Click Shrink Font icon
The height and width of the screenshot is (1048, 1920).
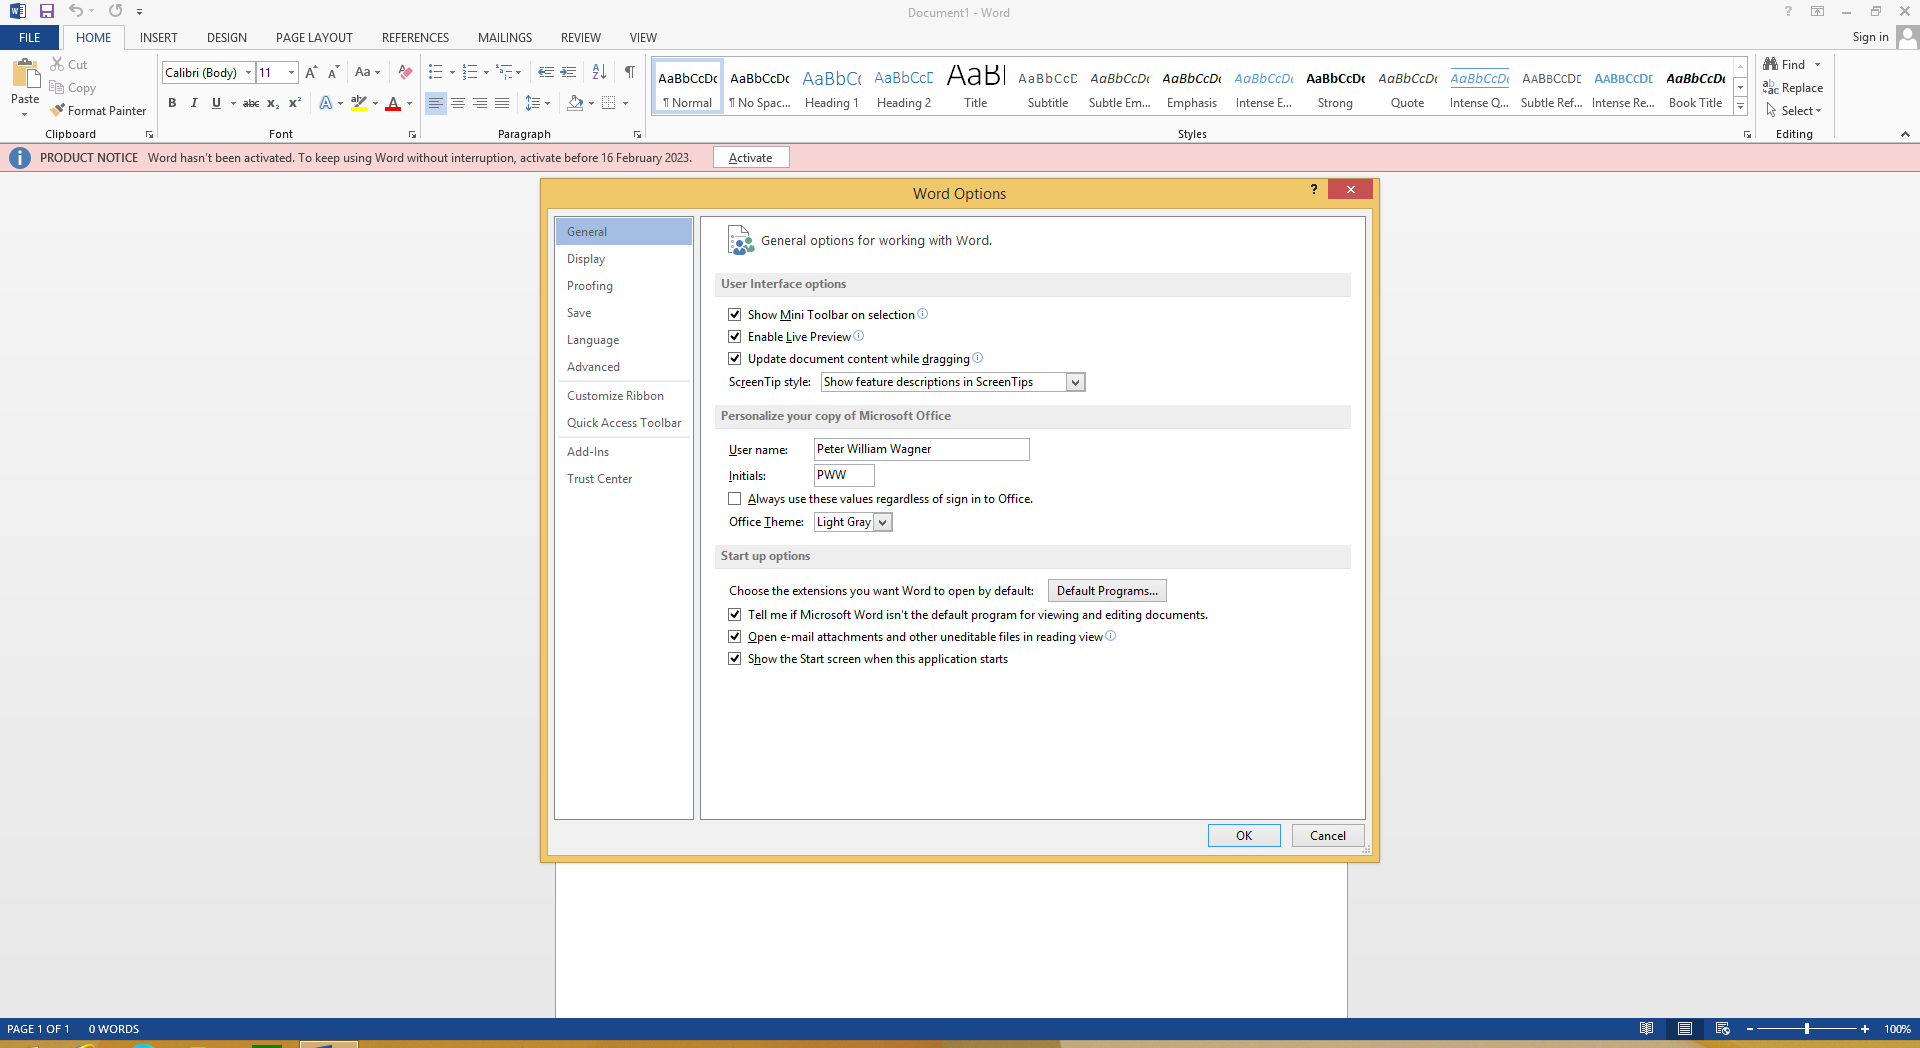[x=333, y=72]
